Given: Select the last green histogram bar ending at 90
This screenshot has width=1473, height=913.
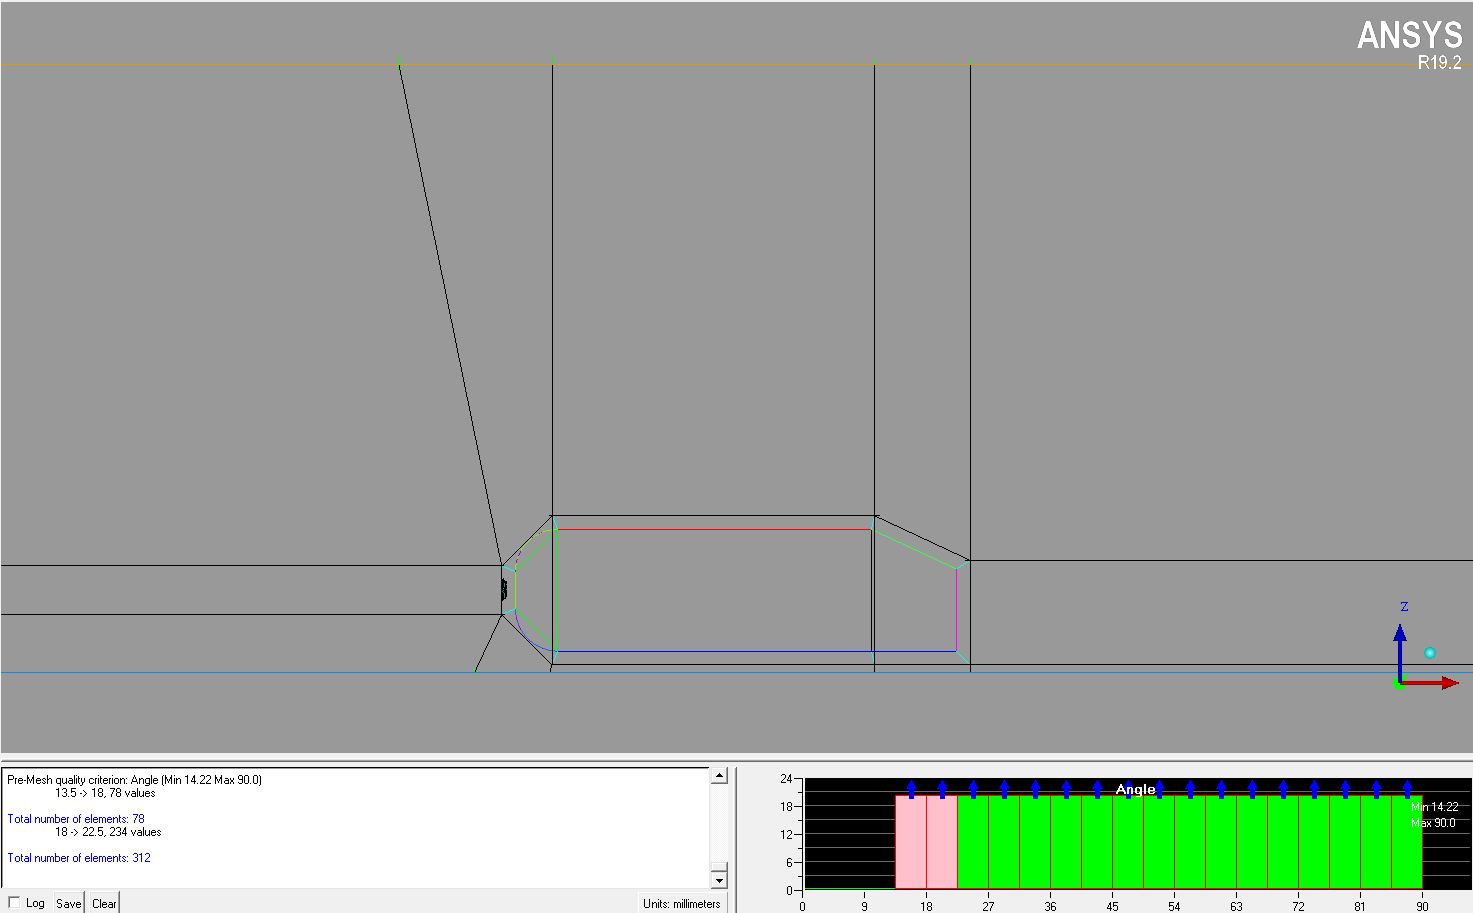Looking at the screenshot, I should point(1406,842).
